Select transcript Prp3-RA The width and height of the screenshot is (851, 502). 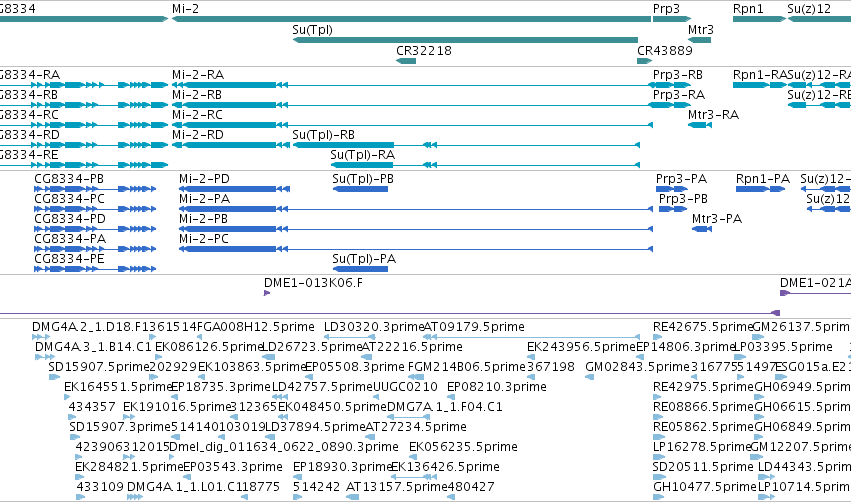point(670,105)
